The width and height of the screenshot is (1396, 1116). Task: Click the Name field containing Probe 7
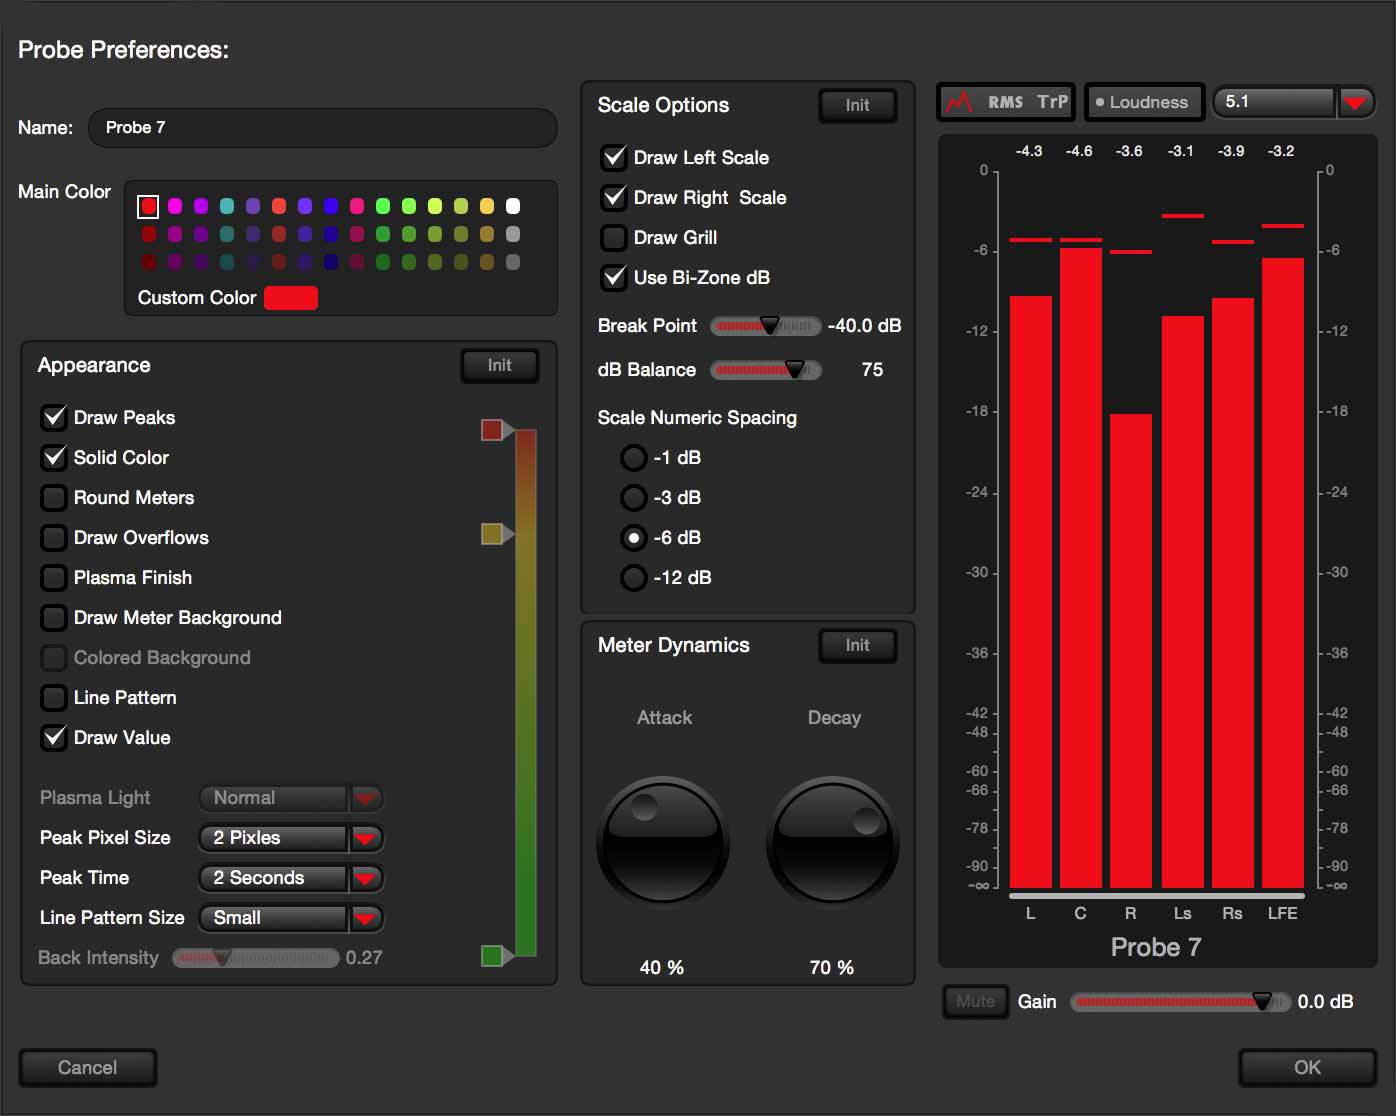[x=322, y=128]
